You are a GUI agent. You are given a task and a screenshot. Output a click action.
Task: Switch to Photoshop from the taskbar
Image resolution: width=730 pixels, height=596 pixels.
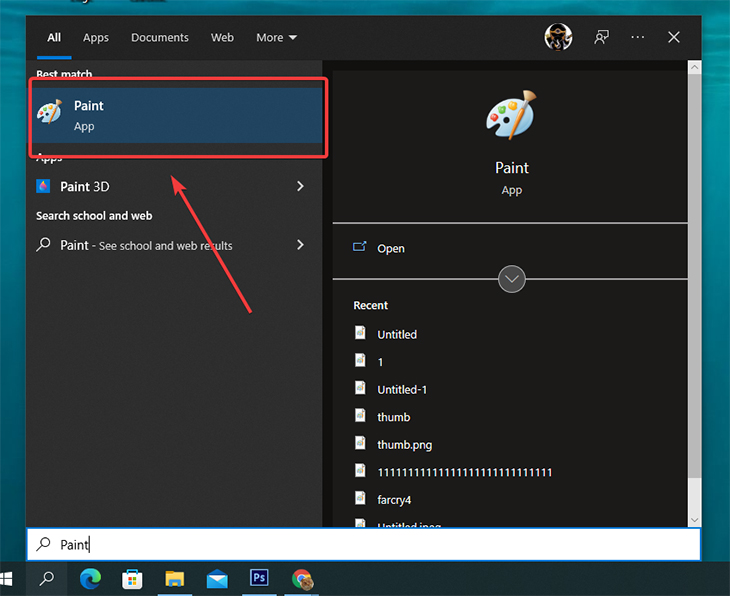259,578
